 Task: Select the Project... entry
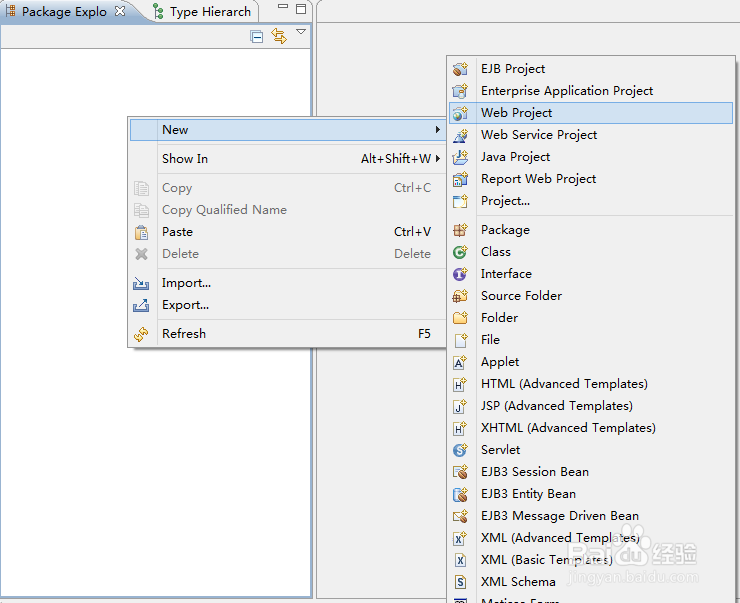pyautogui.click(x=591, y=201)
